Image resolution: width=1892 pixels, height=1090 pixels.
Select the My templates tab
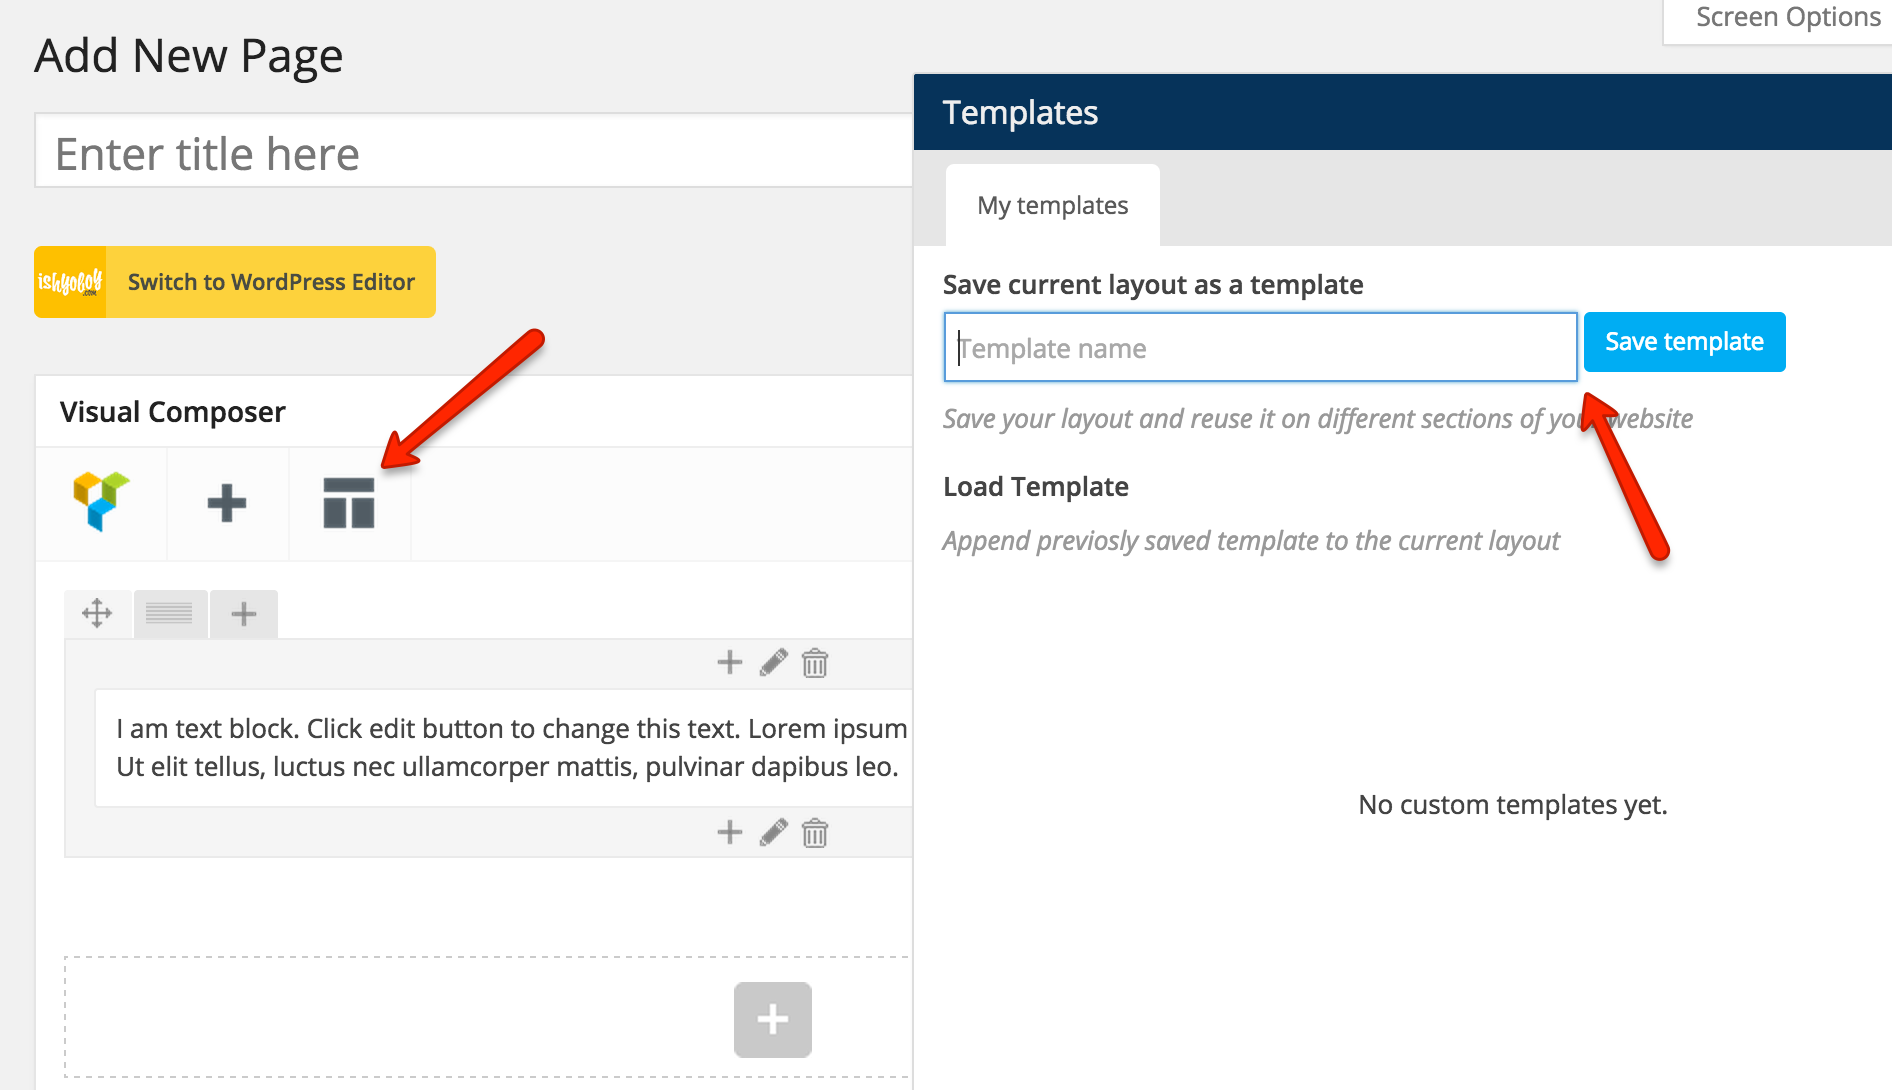tap(1053, 205)
